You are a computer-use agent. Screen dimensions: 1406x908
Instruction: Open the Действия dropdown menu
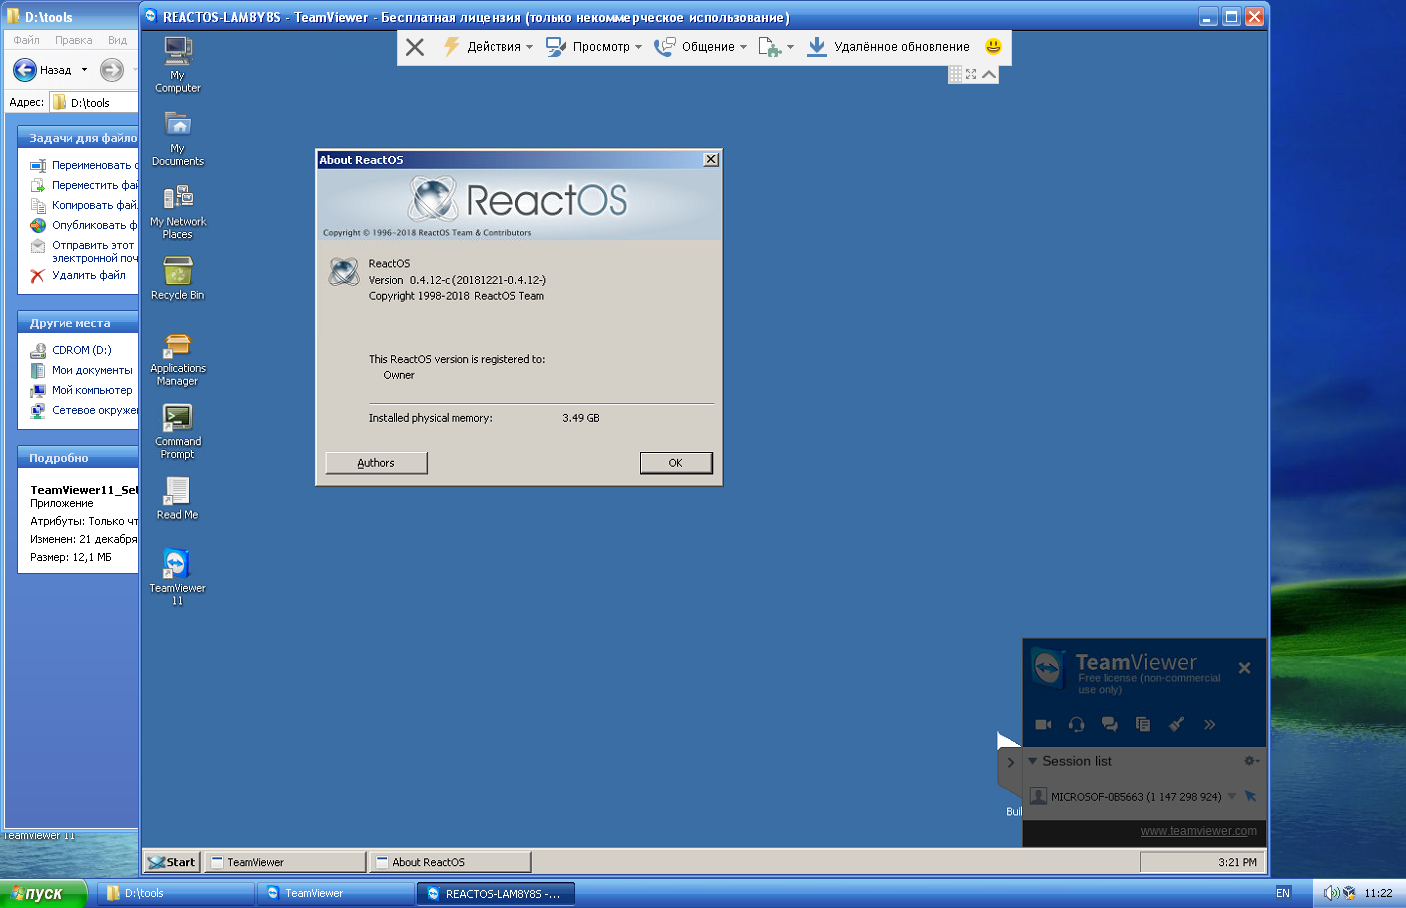(488, 47)
